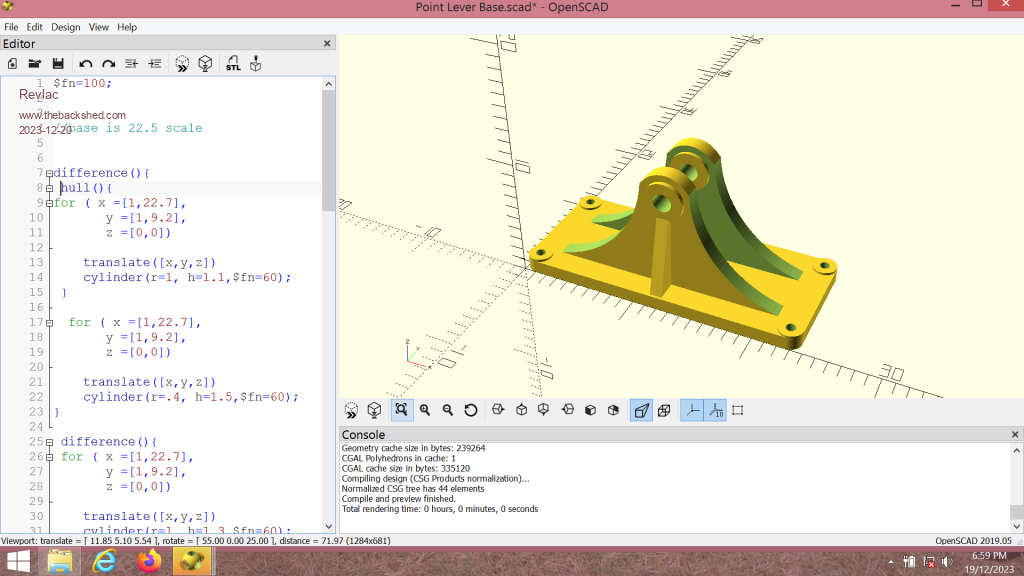The image size is (1024, 576).
Task: Open the Design menu
Action: (66, 27)
